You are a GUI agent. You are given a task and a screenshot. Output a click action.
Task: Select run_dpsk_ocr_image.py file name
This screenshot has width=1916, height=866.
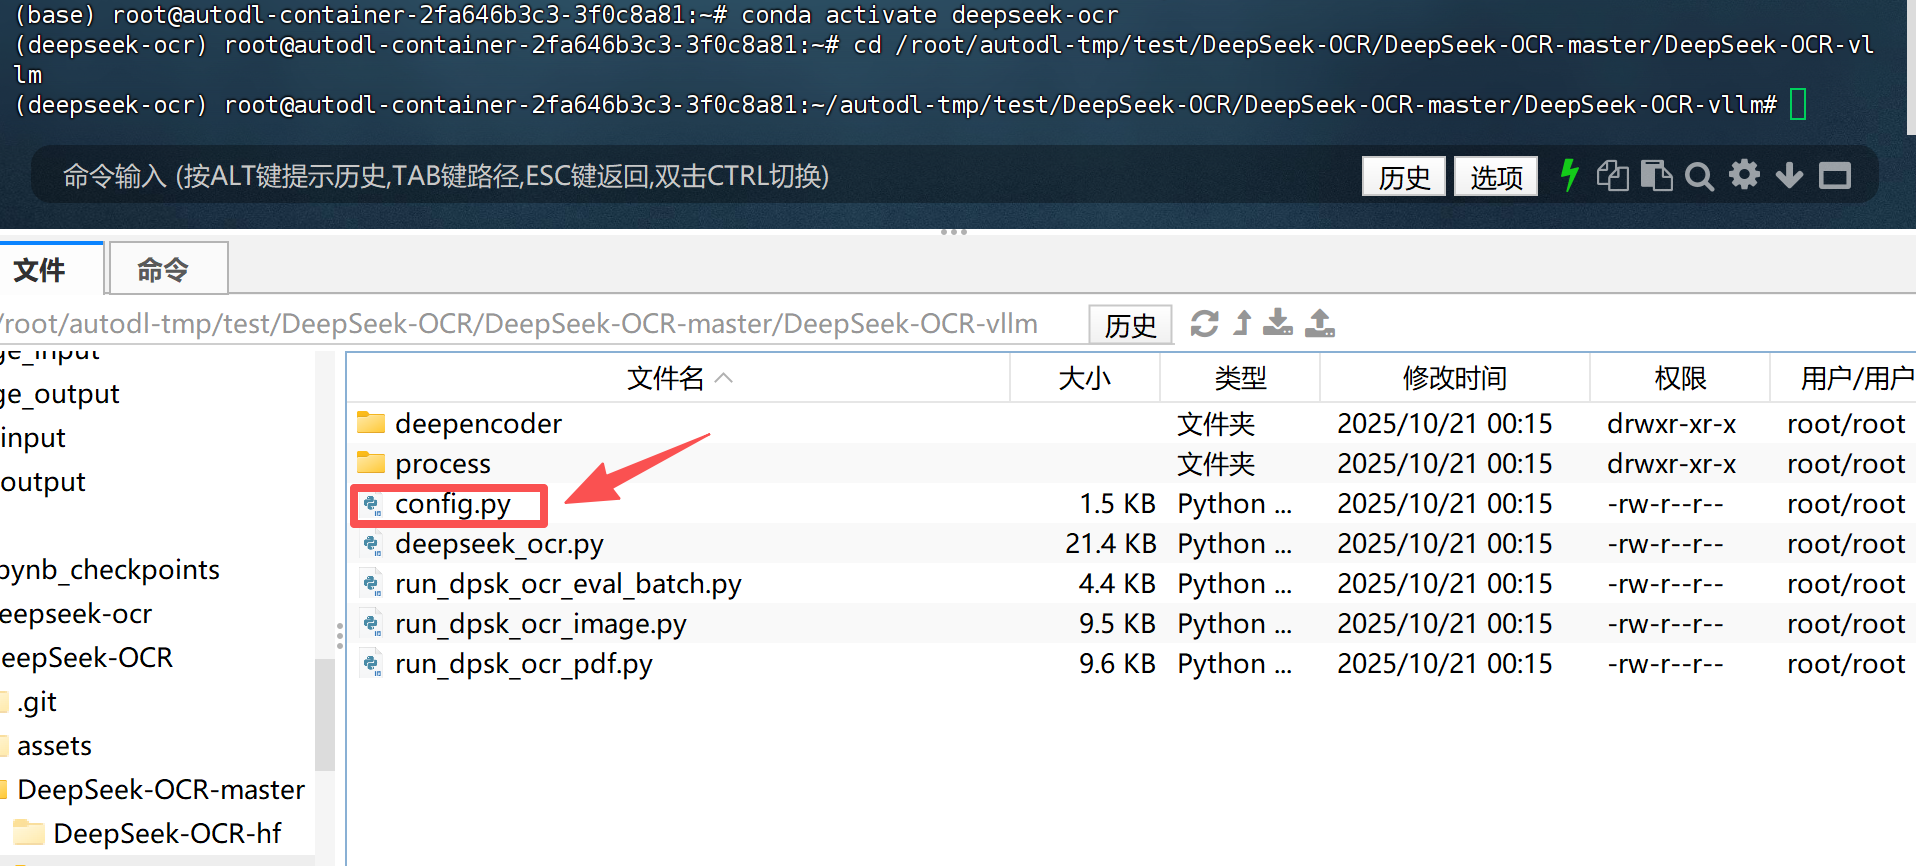click(x=541, y=624)
